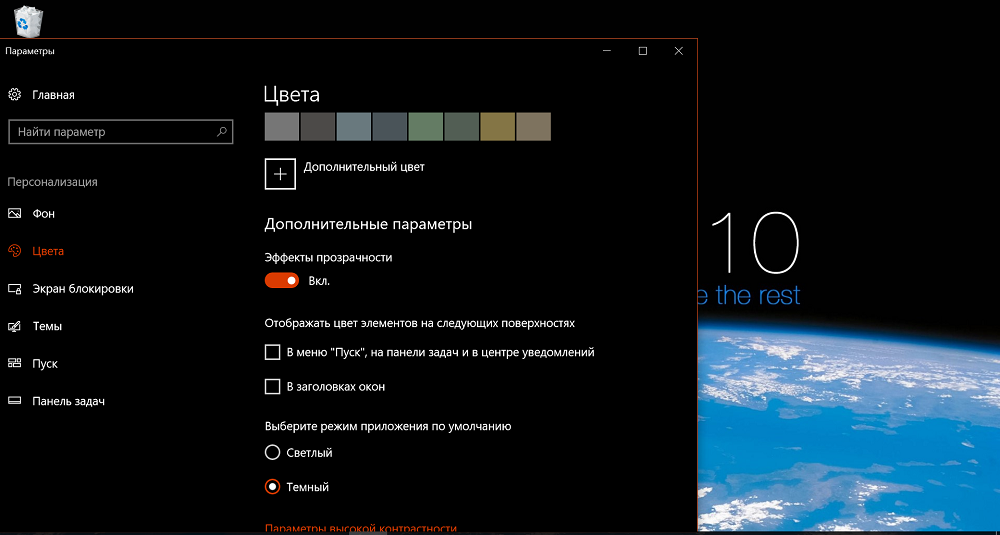Open the Фон settings page
The width and height of the screenshot is (1000, 535).
43,214
